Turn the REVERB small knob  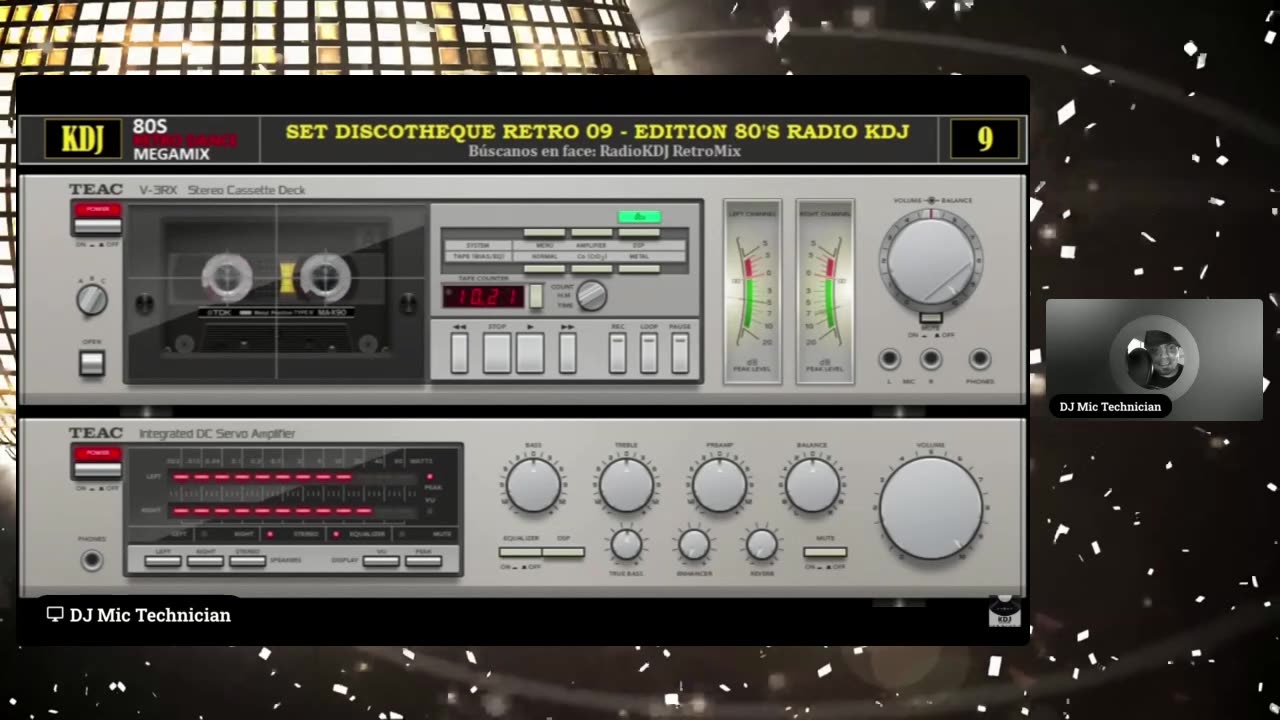[x=762, y=545]
